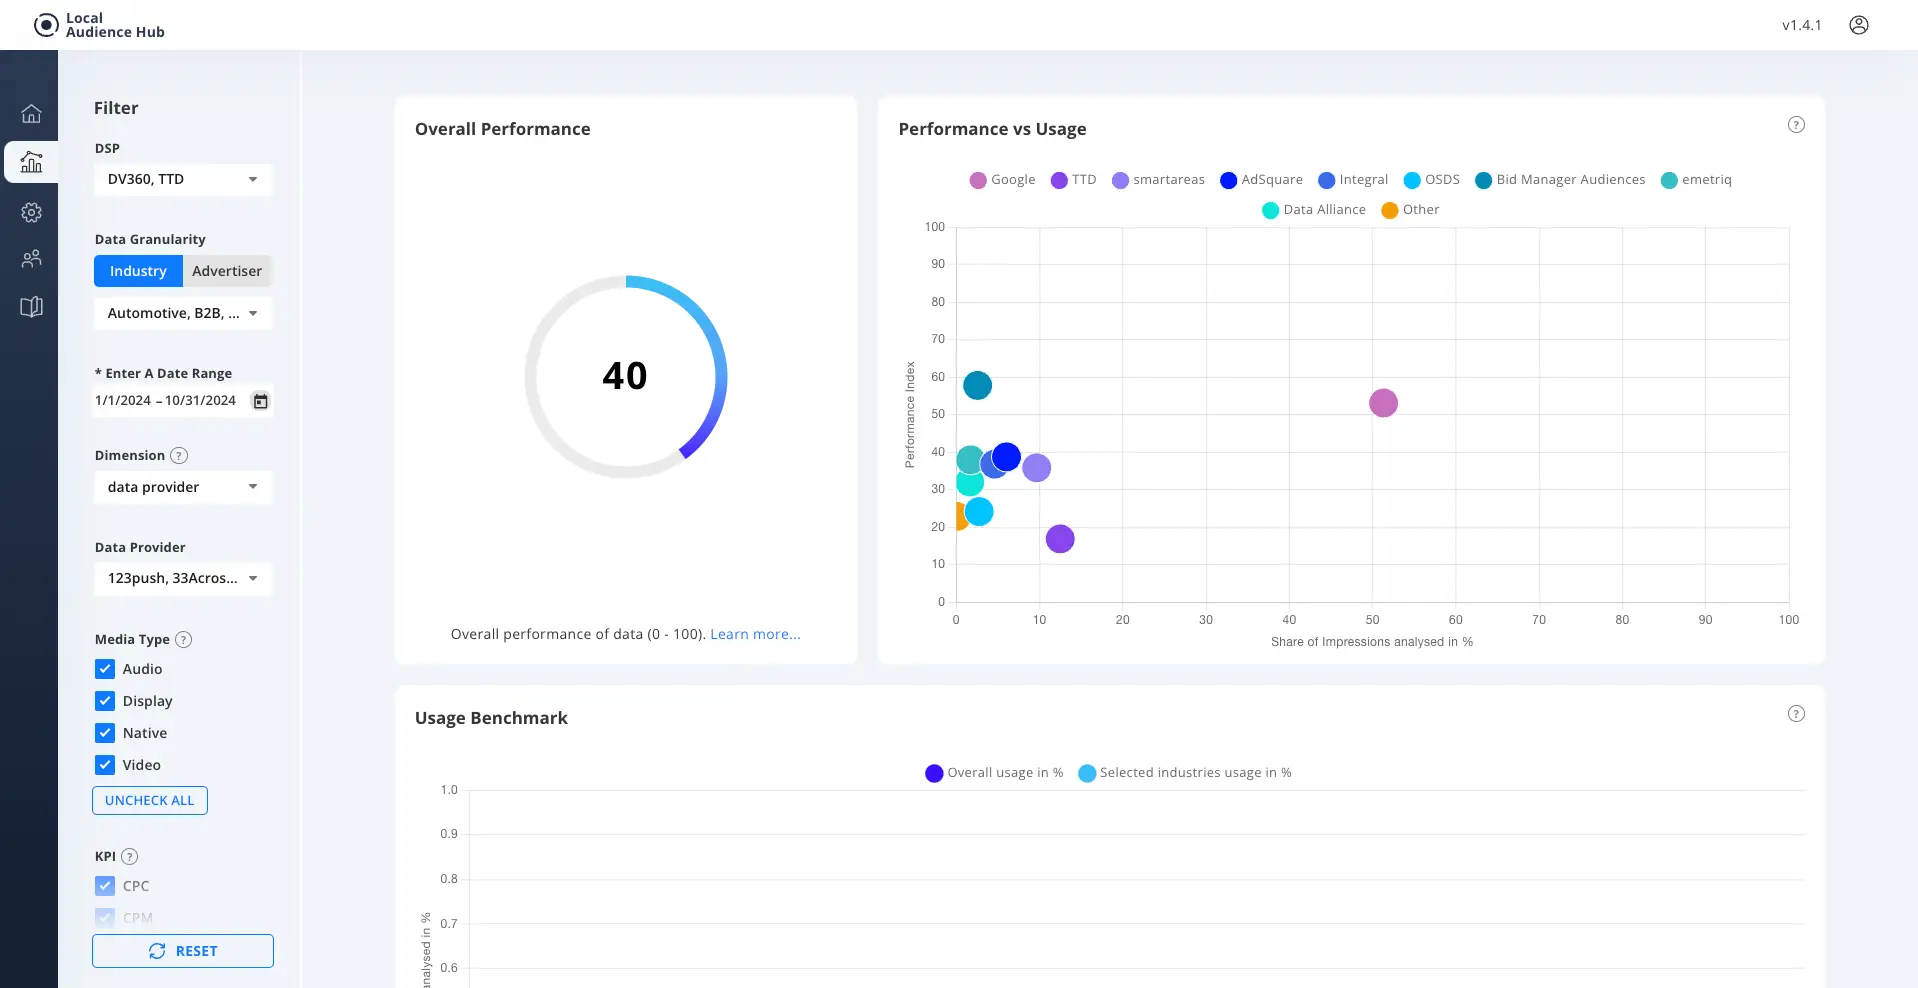Uncheck the Audio media type

click(x=105, y=669)
